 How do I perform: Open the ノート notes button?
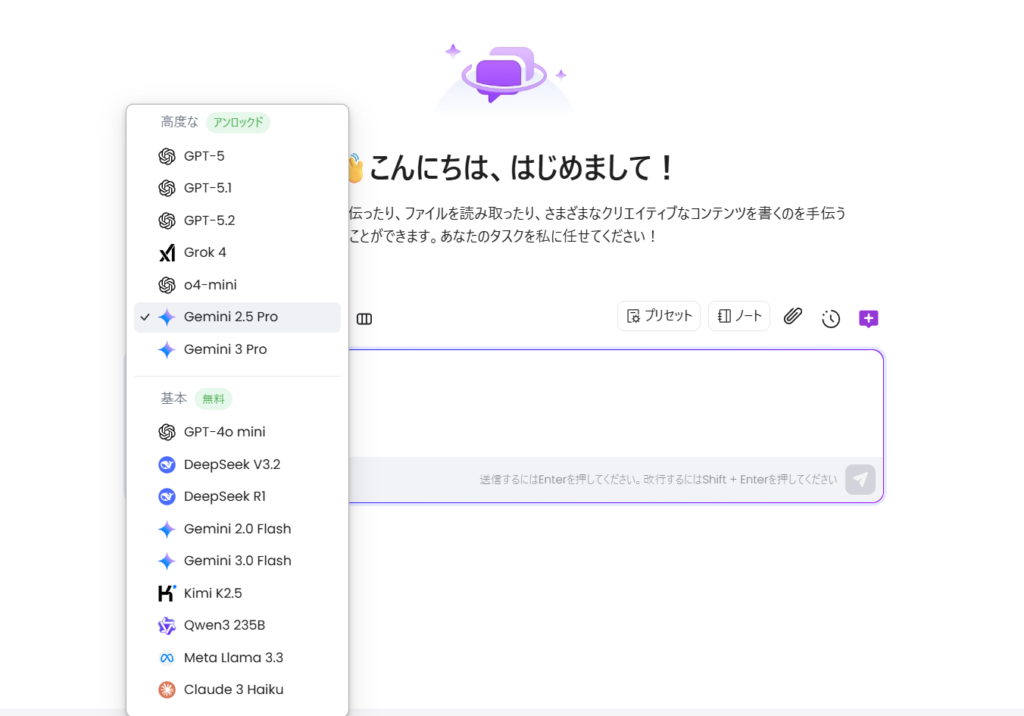pyautogui.click(x=739, y=316)
